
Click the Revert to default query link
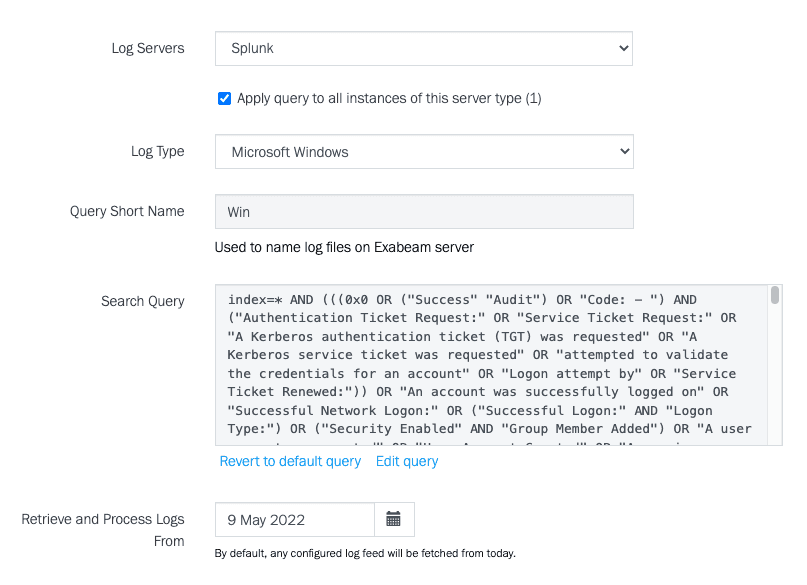click(x=290, y=461)
